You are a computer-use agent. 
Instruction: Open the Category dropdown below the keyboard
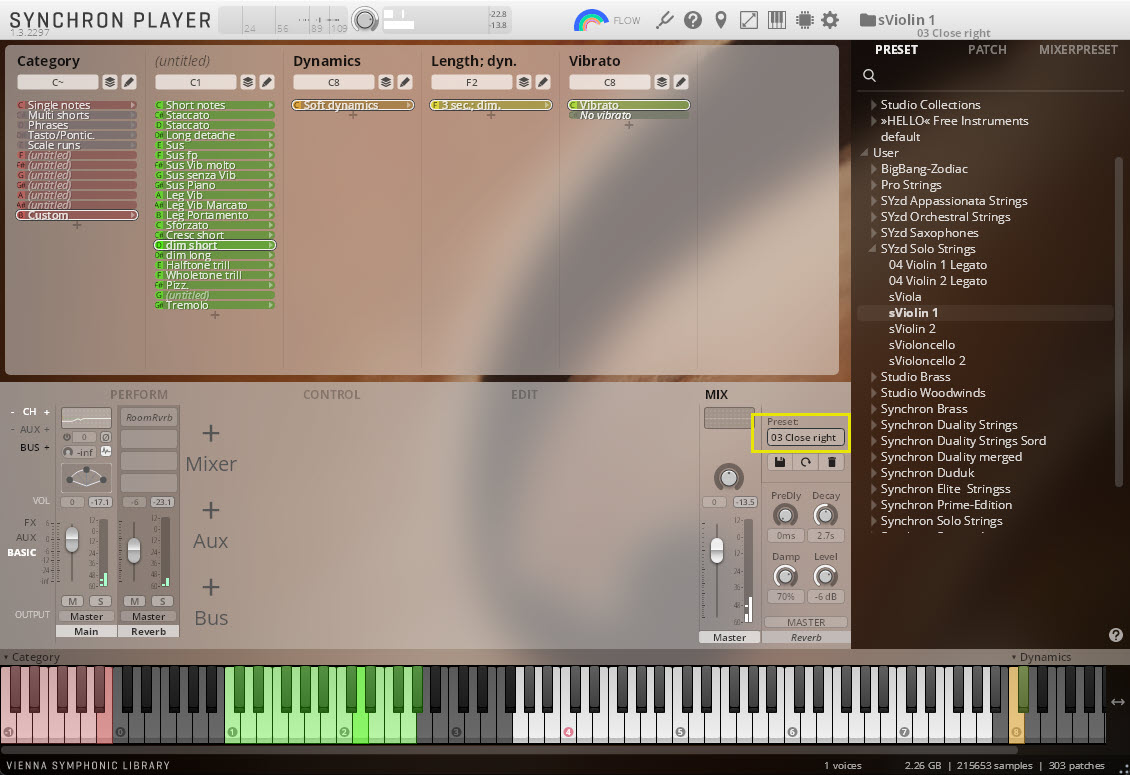[x=31, y=657]
